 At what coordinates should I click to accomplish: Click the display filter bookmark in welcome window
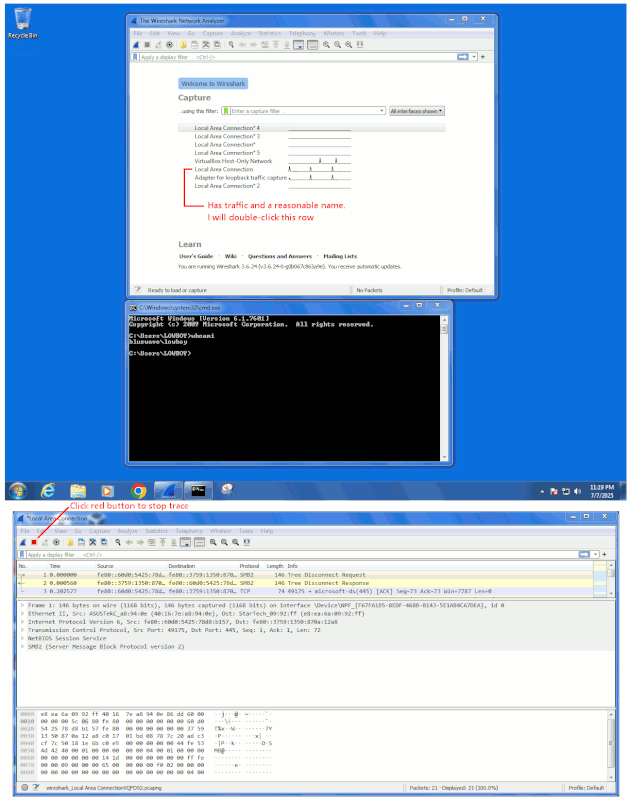135,57
